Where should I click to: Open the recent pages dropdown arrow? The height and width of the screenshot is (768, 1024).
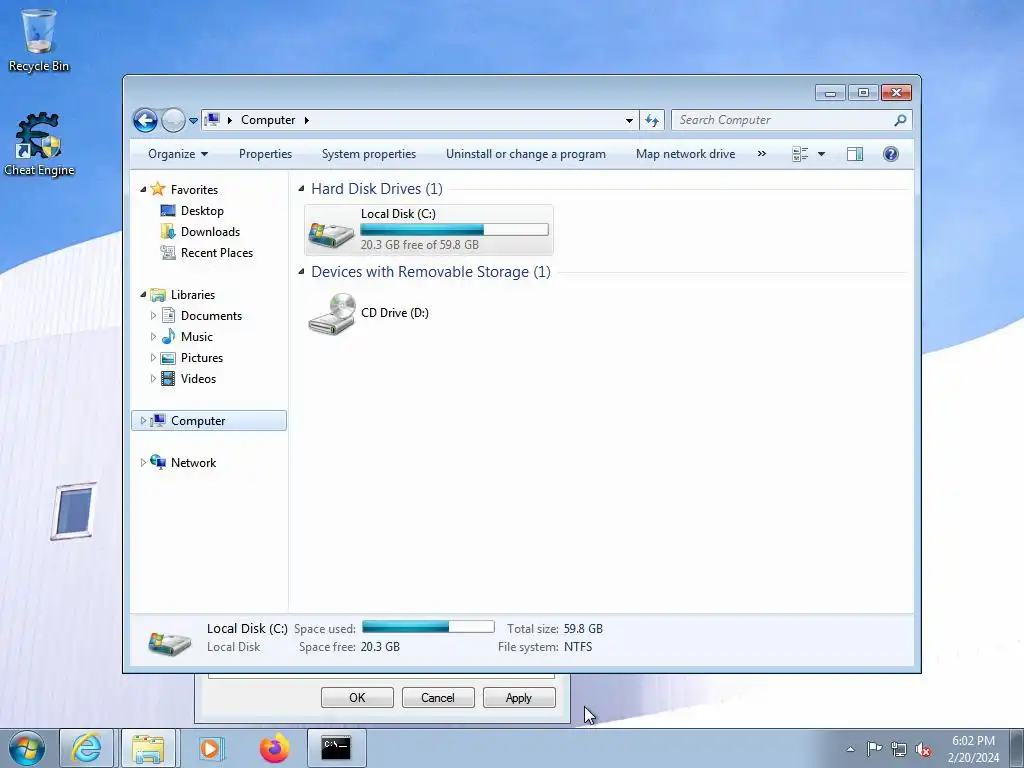point(193,121)
